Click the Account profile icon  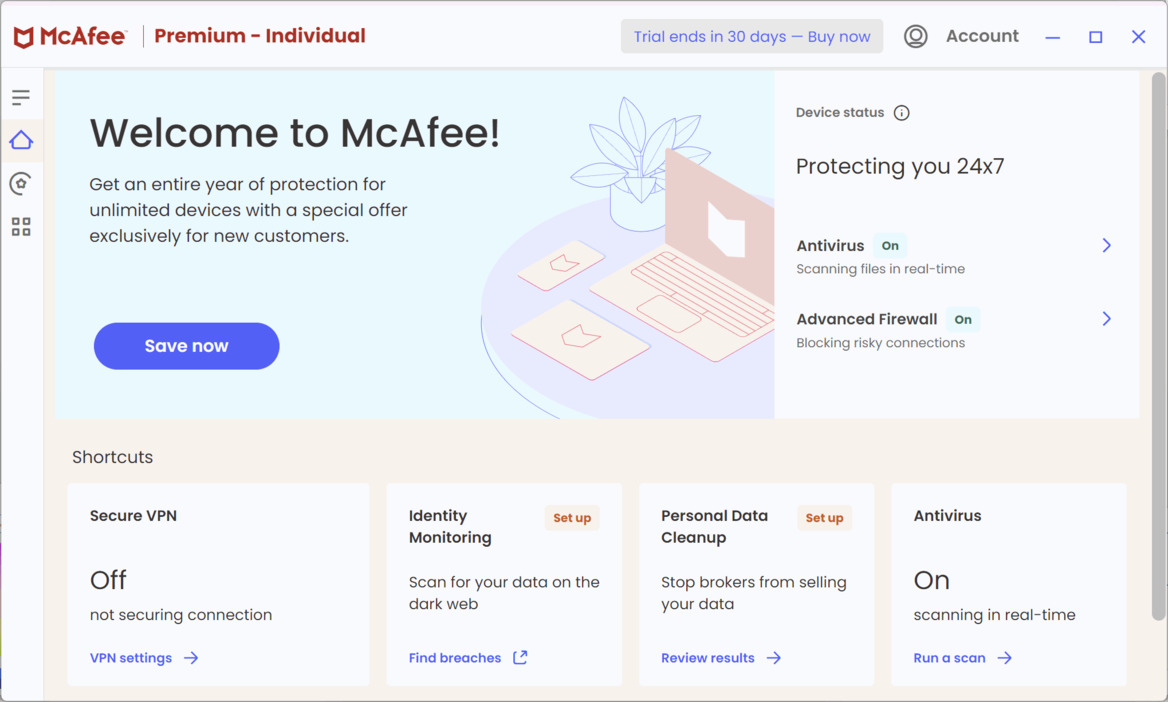tap(915, 37)
